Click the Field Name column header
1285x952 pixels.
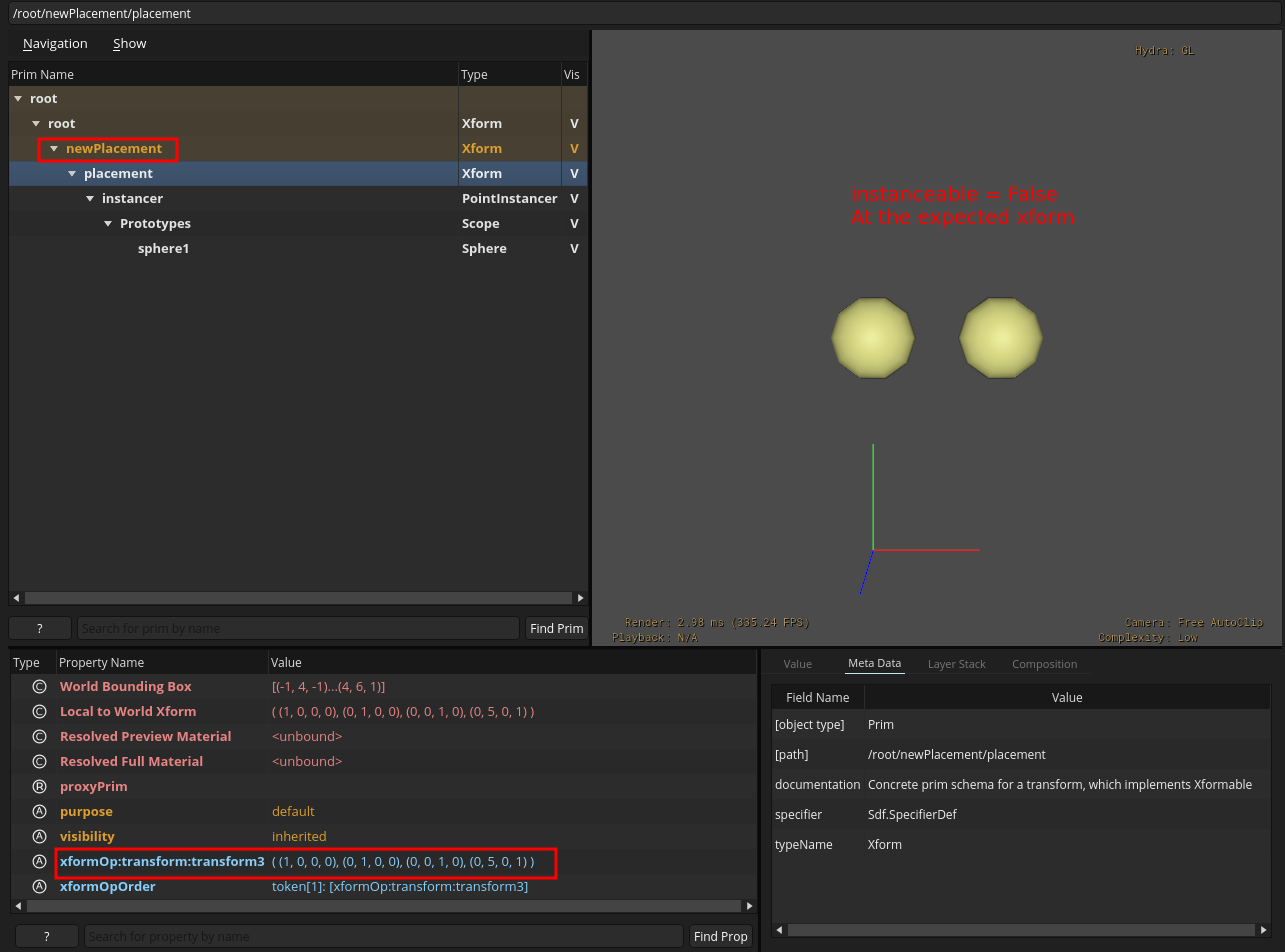tap(818, 698)
